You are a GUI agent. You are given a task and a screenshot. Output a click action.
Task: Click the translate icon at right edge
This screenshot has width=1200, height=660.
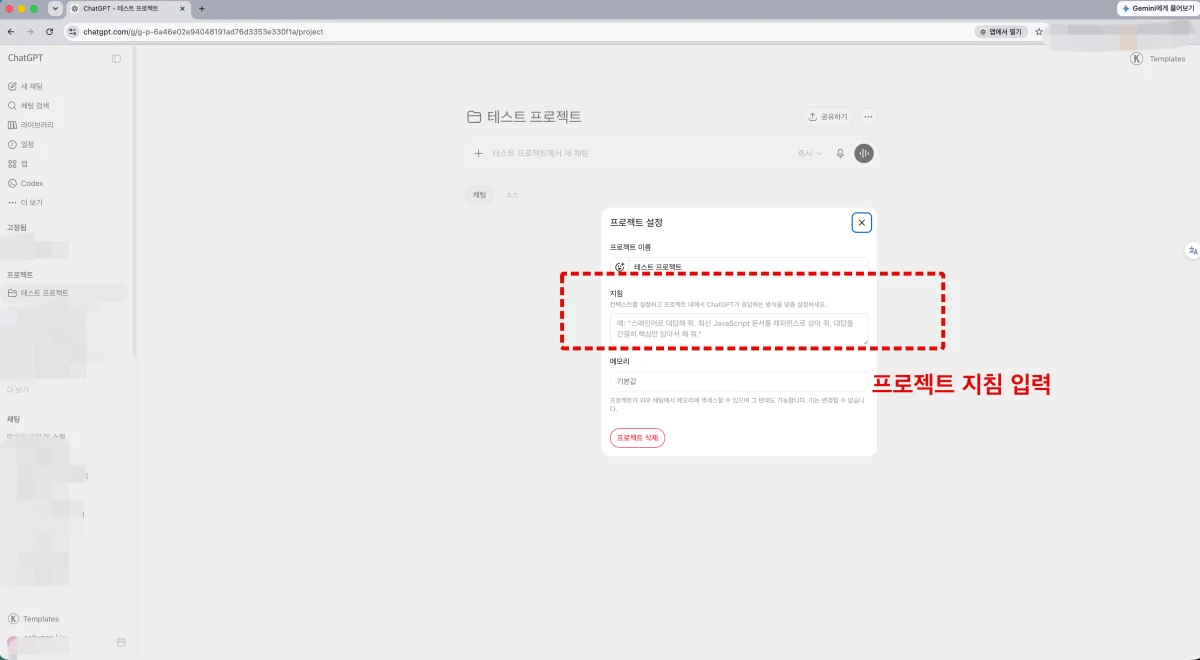click(1192, 251)
